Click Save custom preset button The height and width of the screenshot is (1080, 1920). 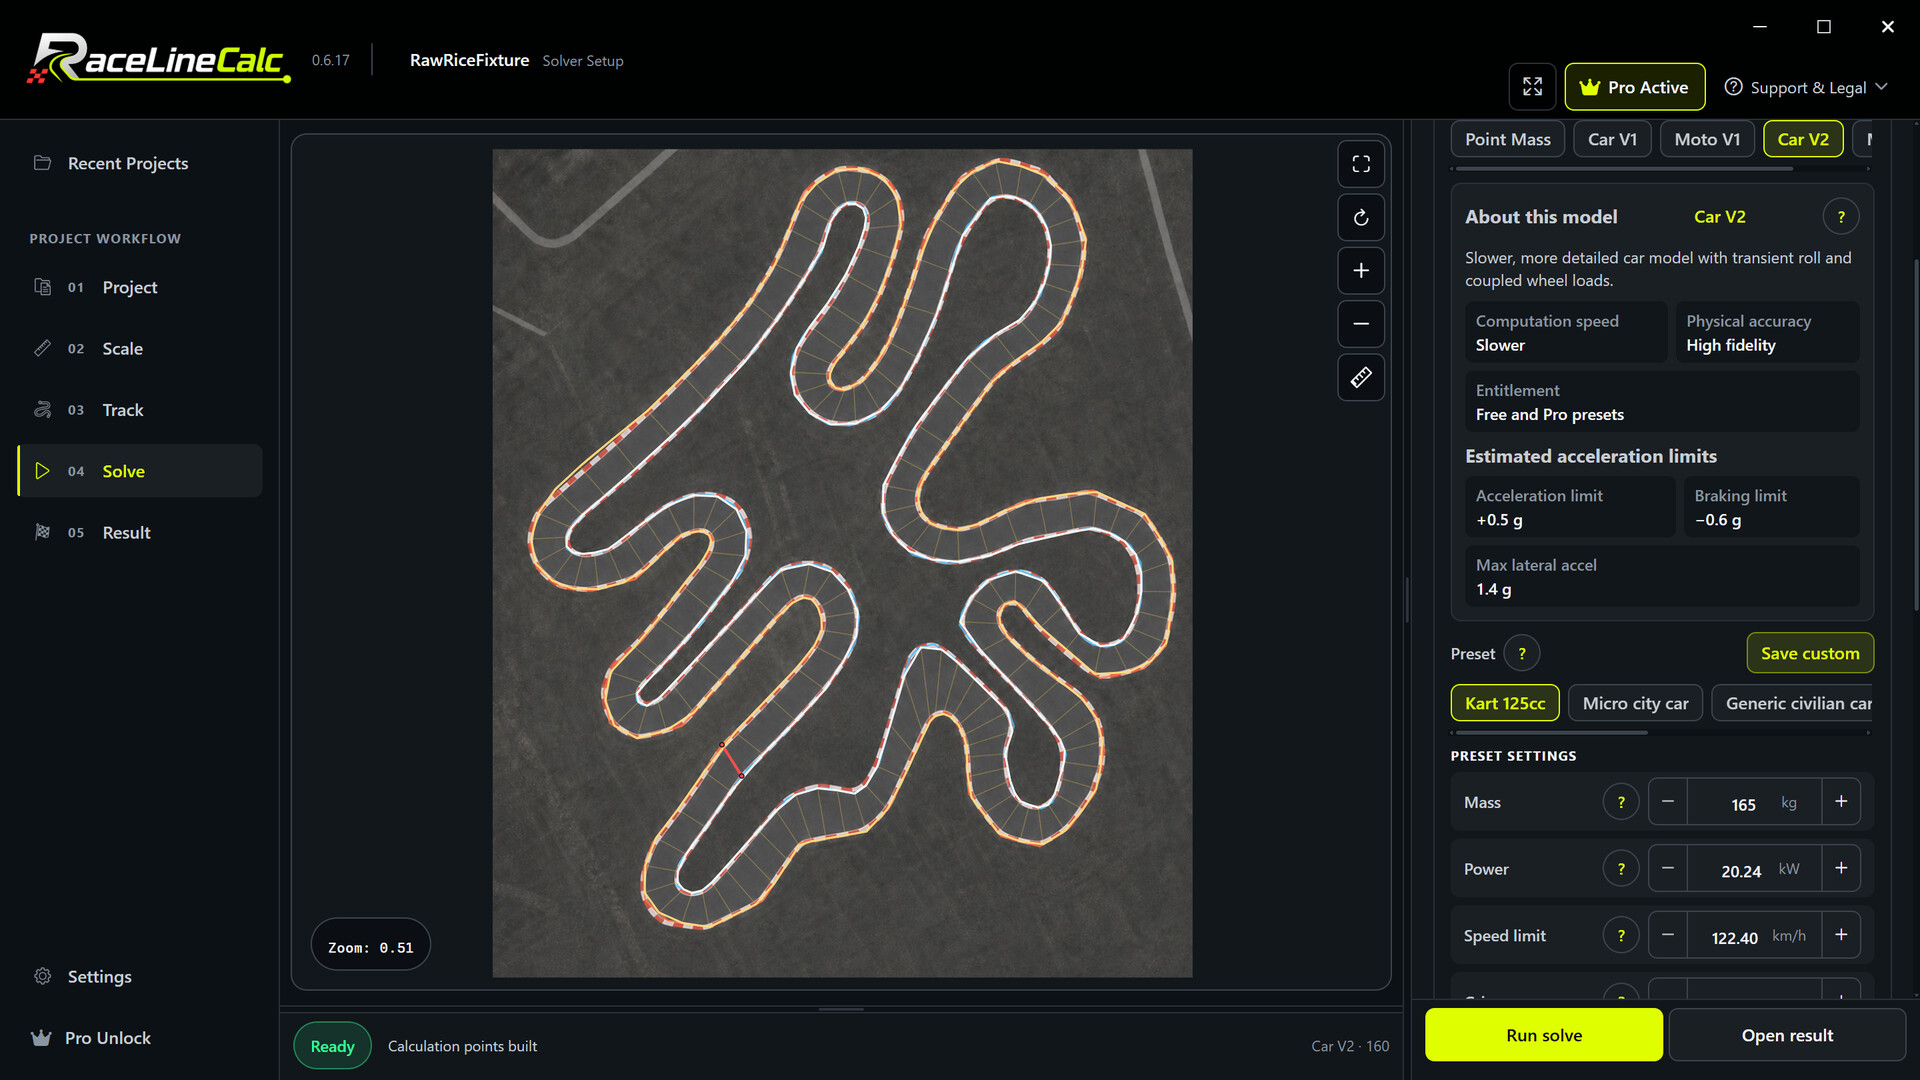(x=1810, y=653)
